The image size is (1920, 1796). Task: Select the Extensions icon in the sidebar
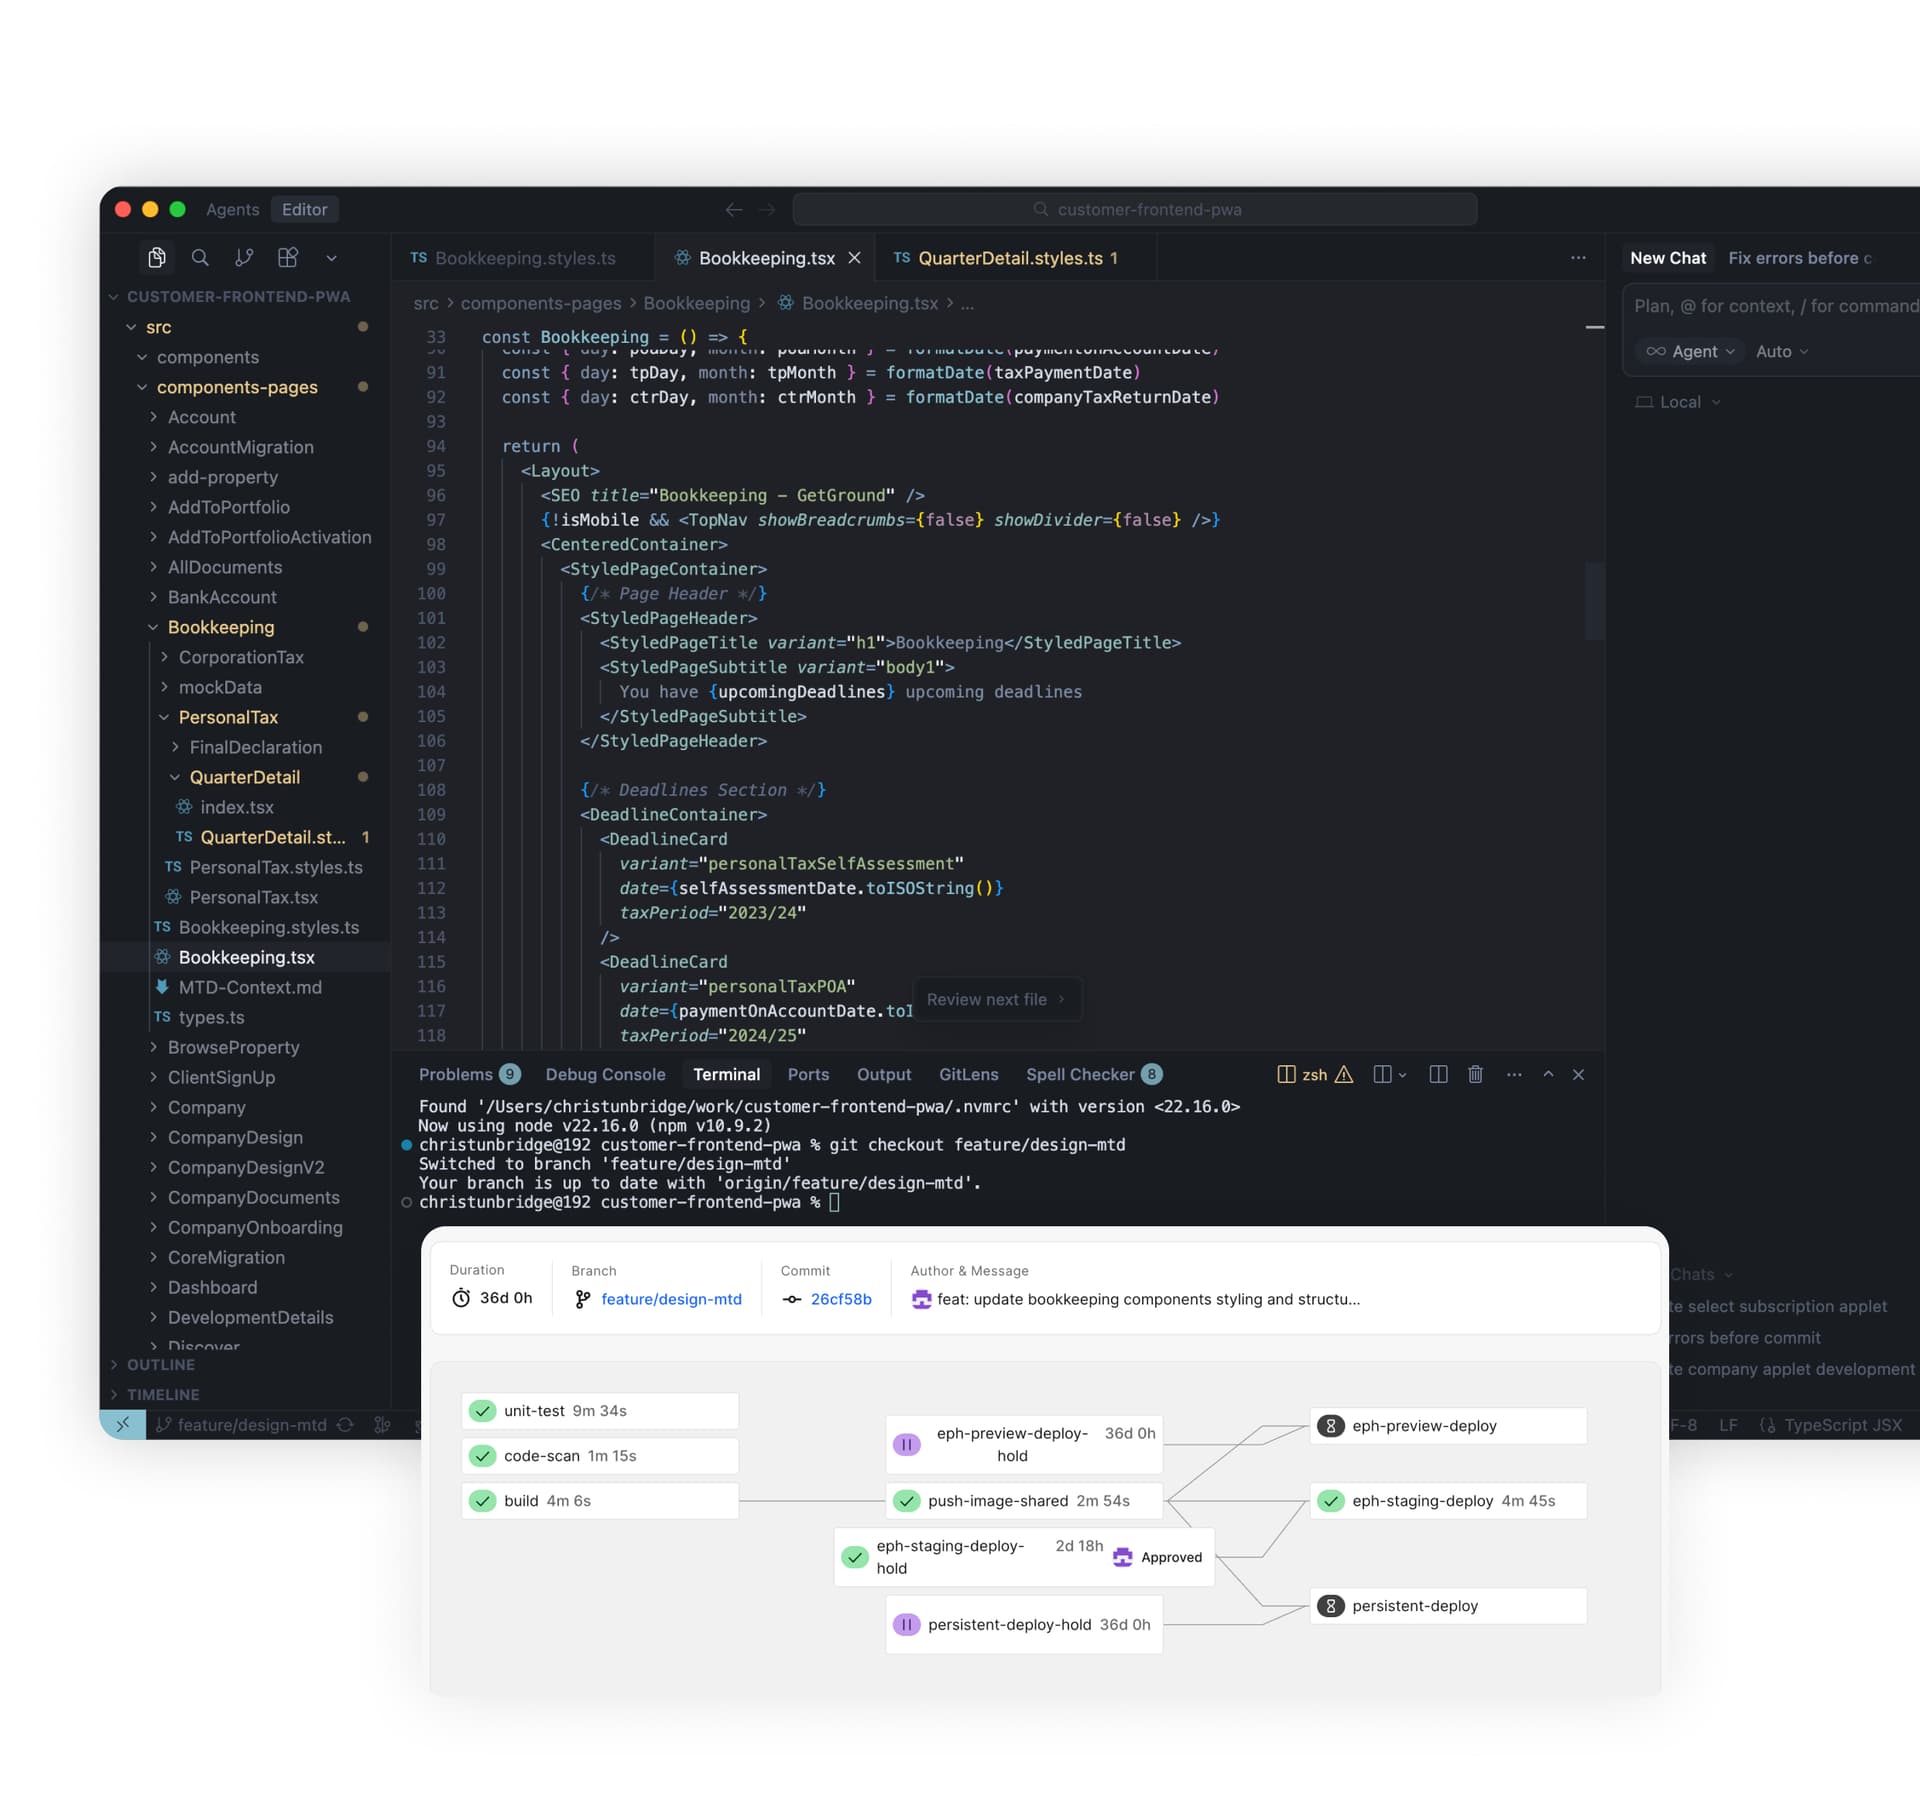(288, 257)
